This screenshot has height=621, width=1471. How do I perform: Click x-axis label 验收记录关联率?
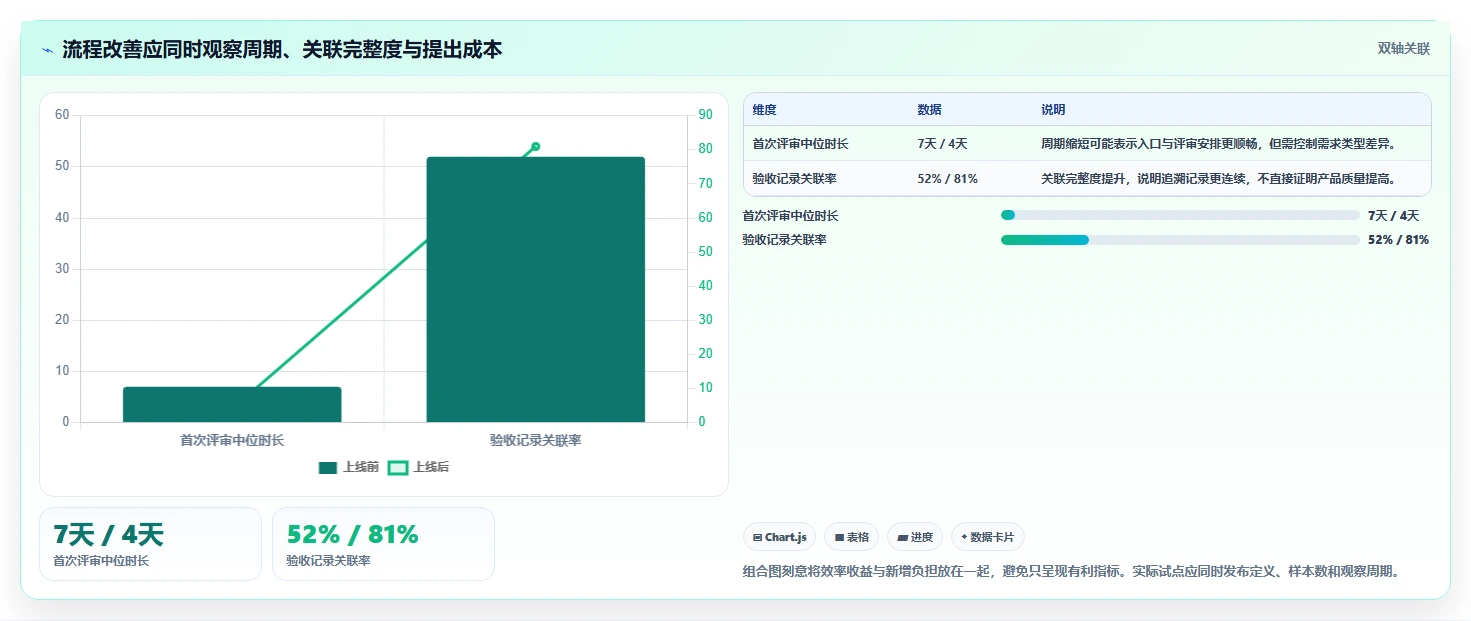point(535,440)
